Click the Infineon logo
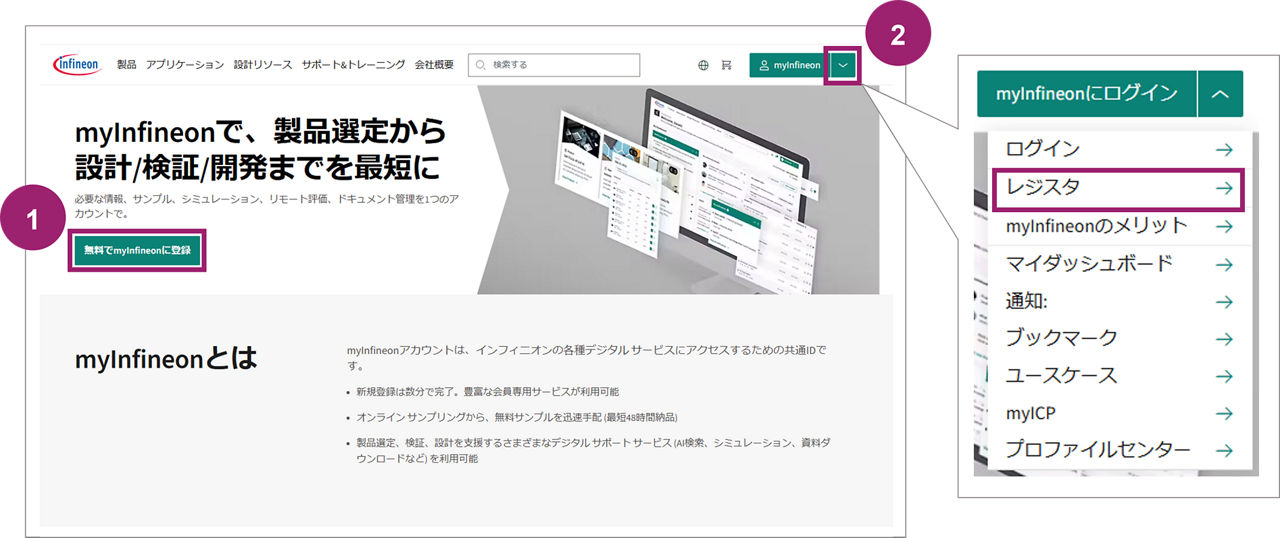1280x538 pixels. pyautogui.click(x=77, y=65)
